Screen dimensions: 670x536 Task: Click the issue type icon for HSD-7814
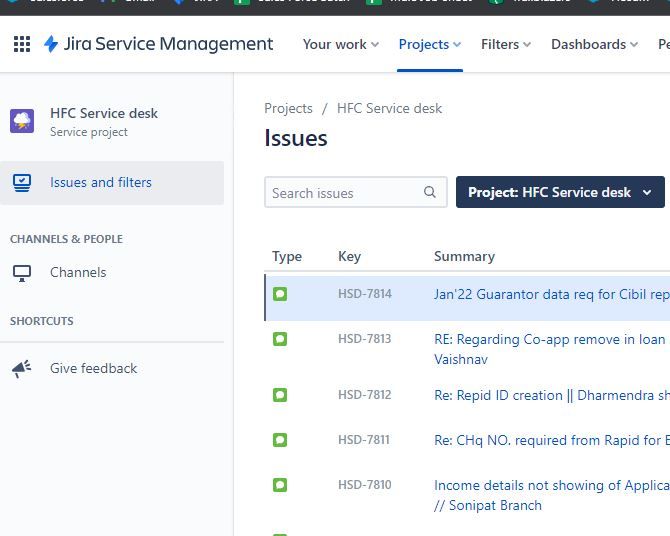280,295
